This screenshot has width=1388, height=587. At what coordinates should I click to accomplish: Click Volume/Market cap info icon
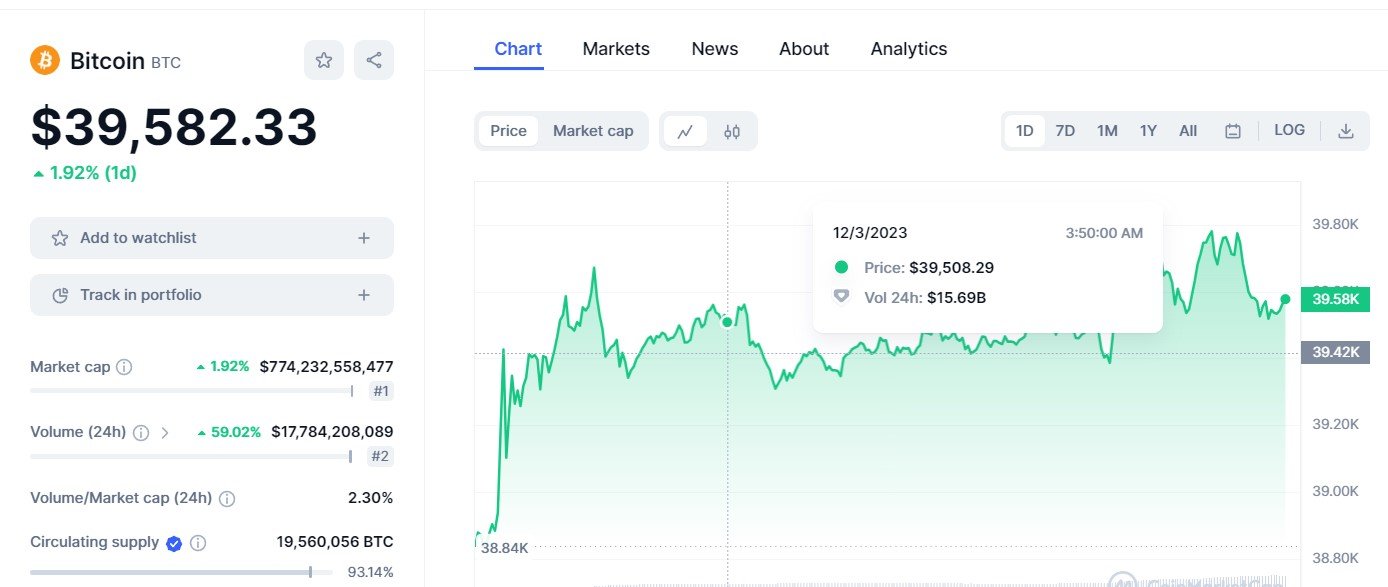click(x=227, y=498)
